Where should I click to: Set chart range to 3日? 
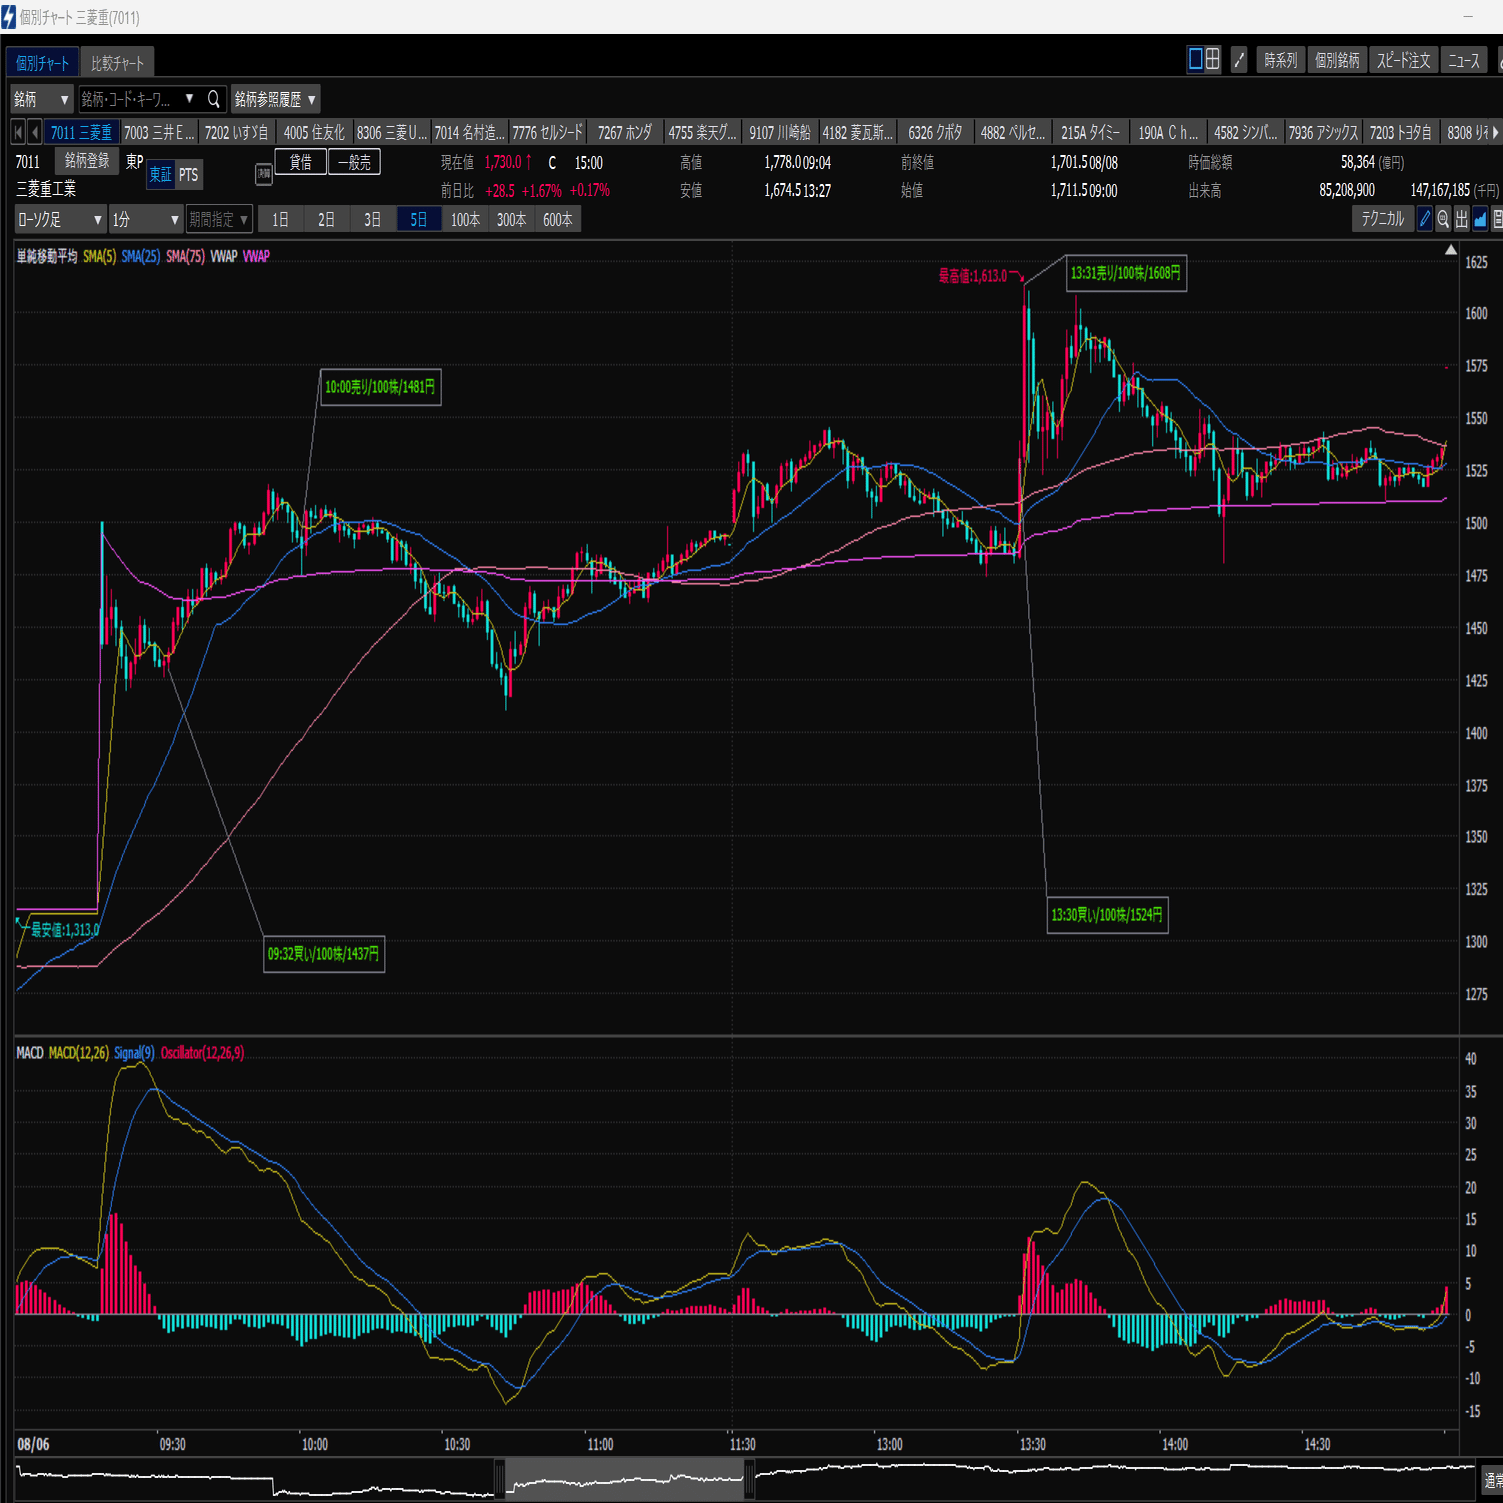(x=373, y=220)
